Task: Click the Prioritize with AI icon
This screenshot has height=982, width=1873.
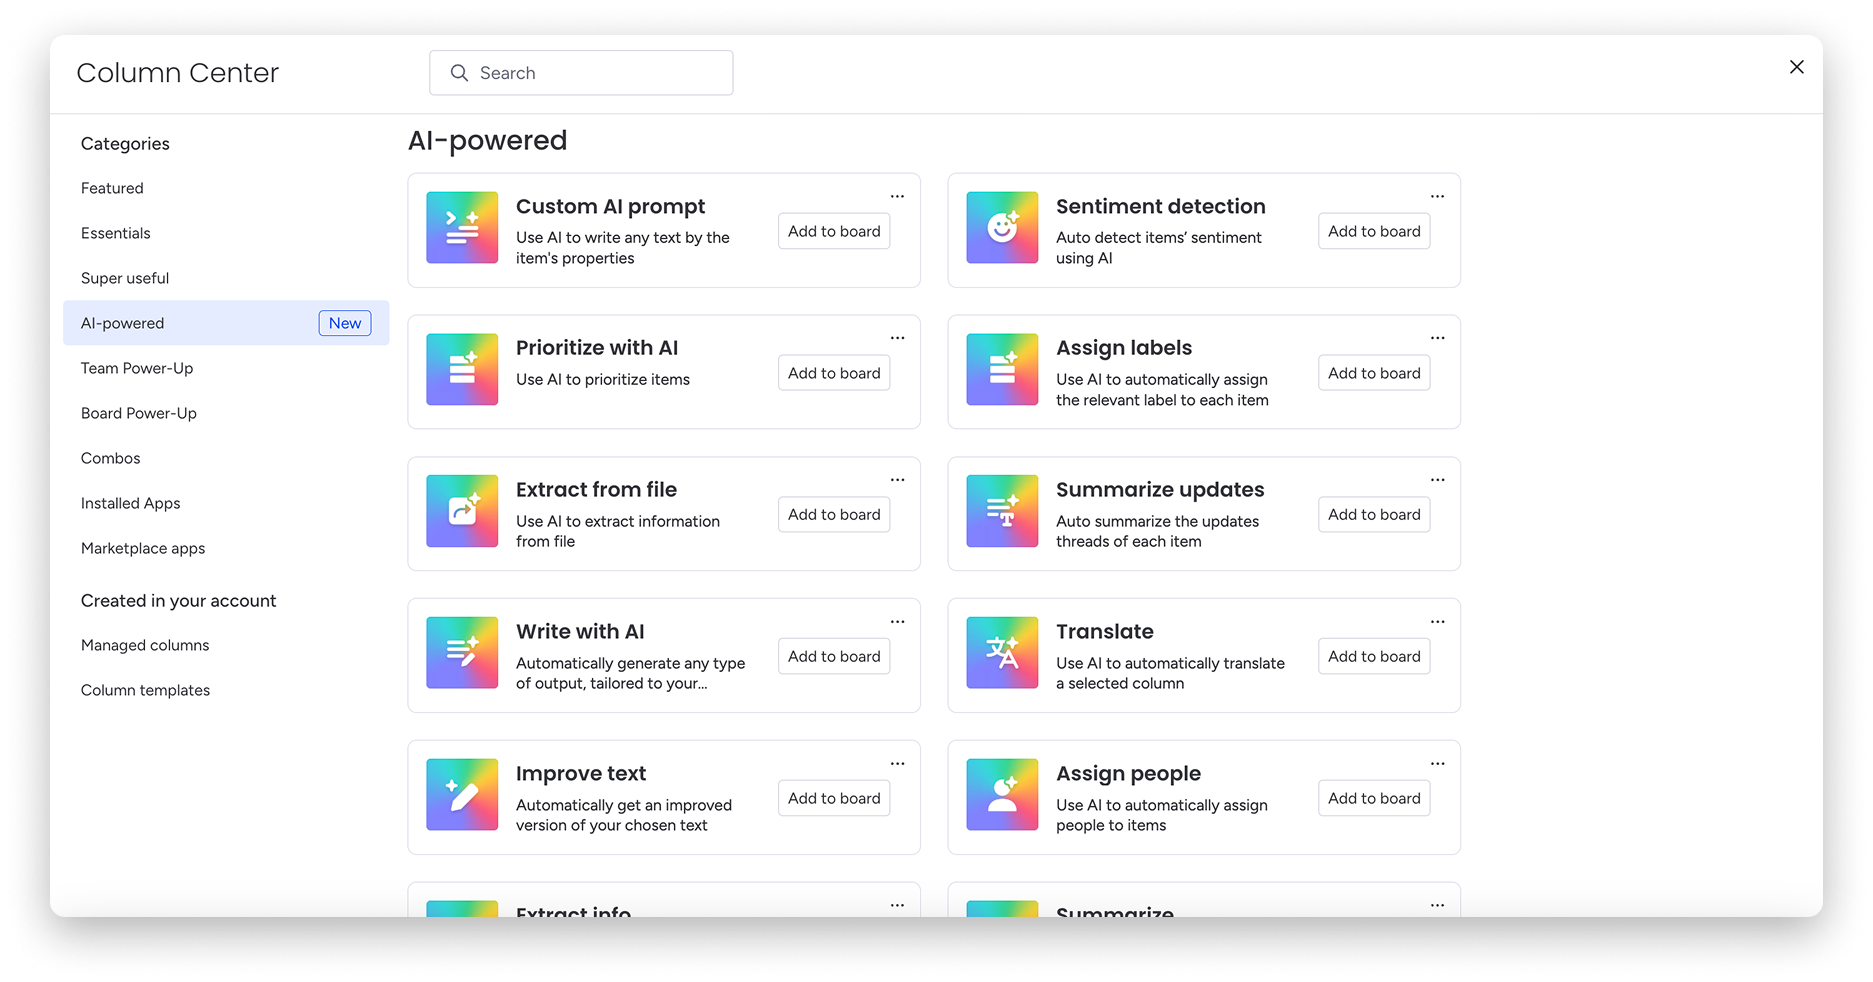Action: pos(462,370)
